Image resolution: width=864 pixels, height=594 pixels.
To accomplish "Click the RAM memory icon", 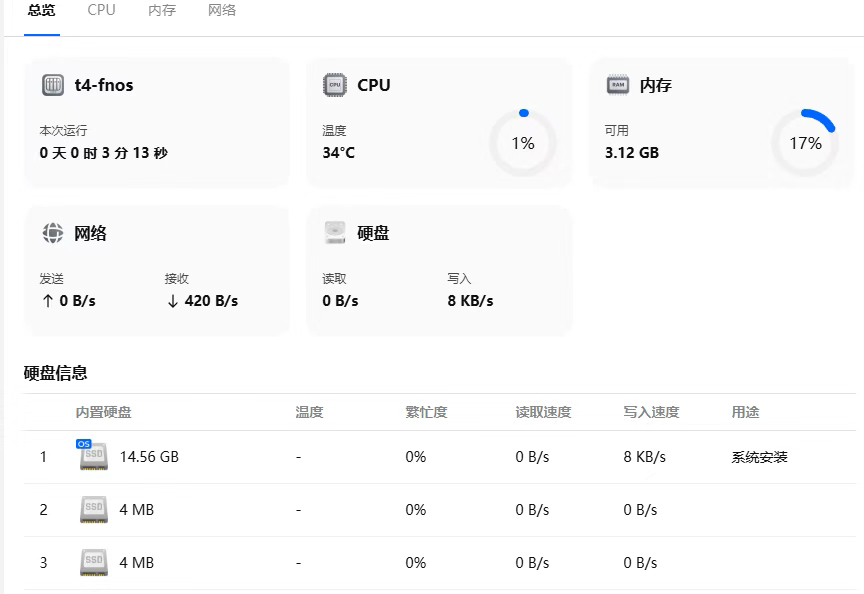I will pos(618,85).
